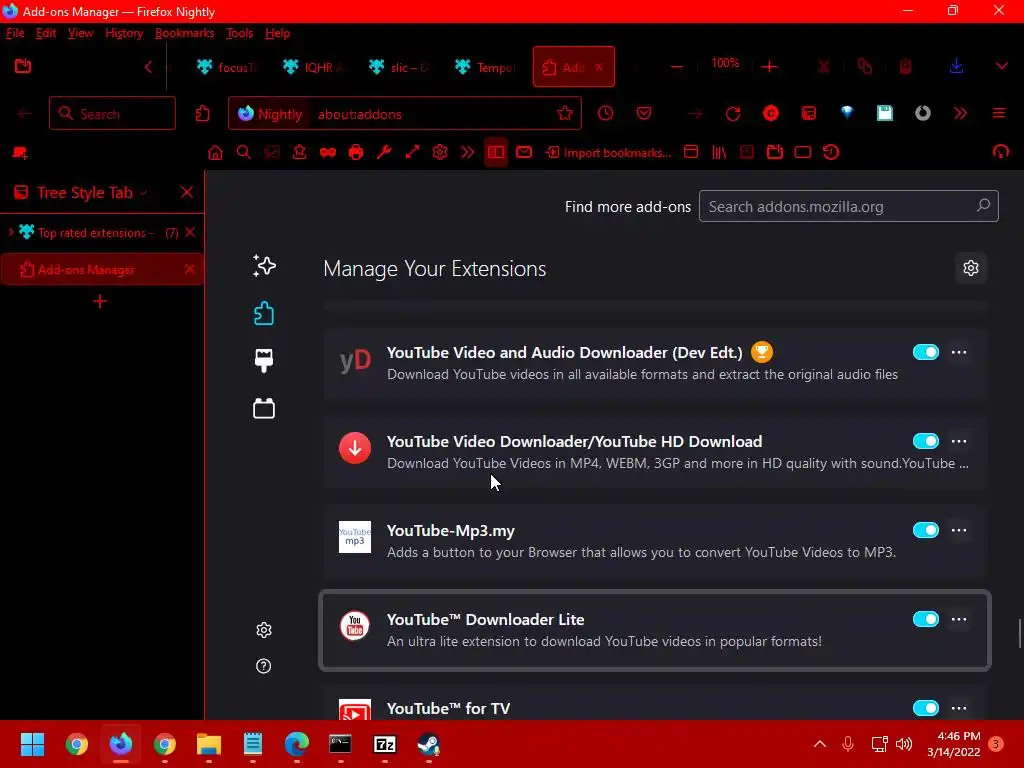Open the File menu
The height and width of the screenshot is (768, 1024).
pyautogui.click(x=15, y=33)
